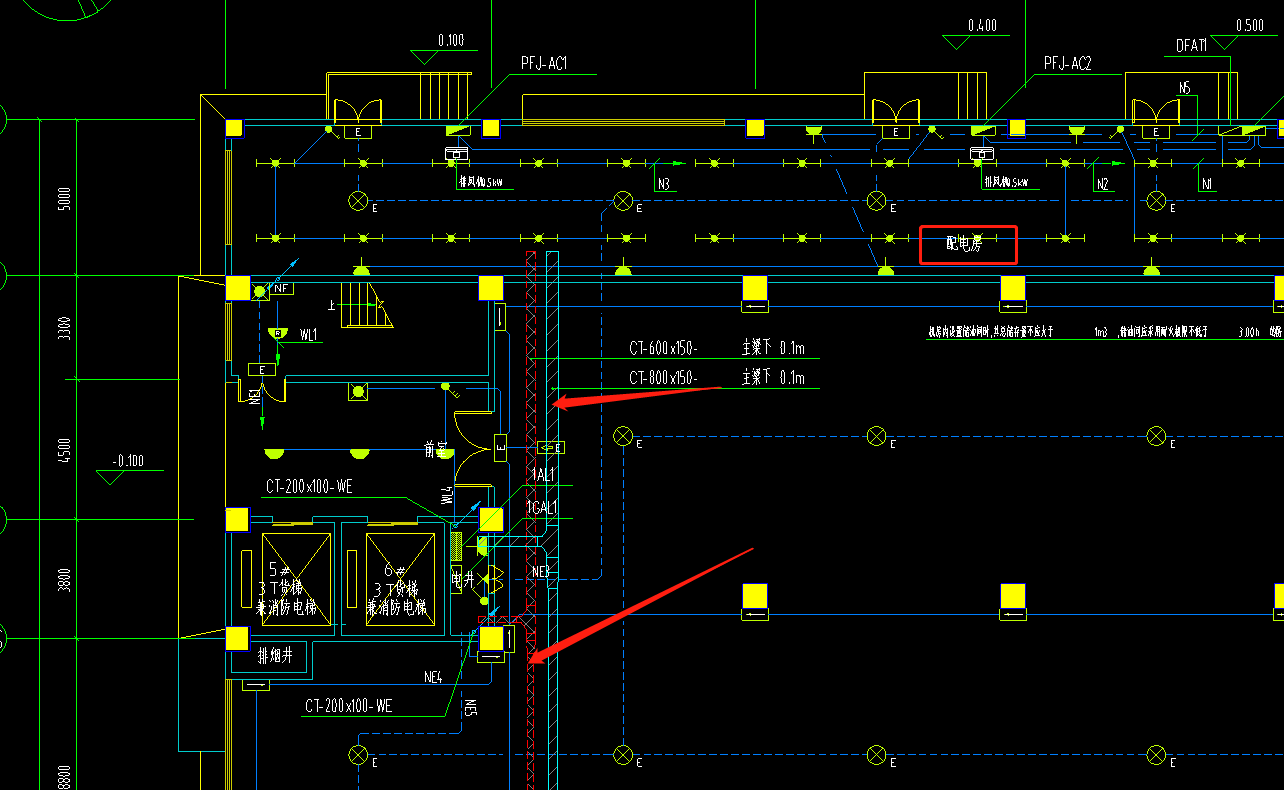Click the 电井 shaft label
The image size is (1284, 790).
462,578
